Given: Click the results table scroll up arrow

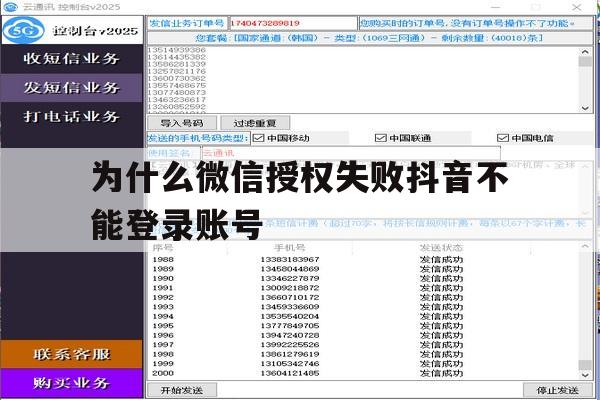Looking at the screenshot, I should [x=585, y=247].
